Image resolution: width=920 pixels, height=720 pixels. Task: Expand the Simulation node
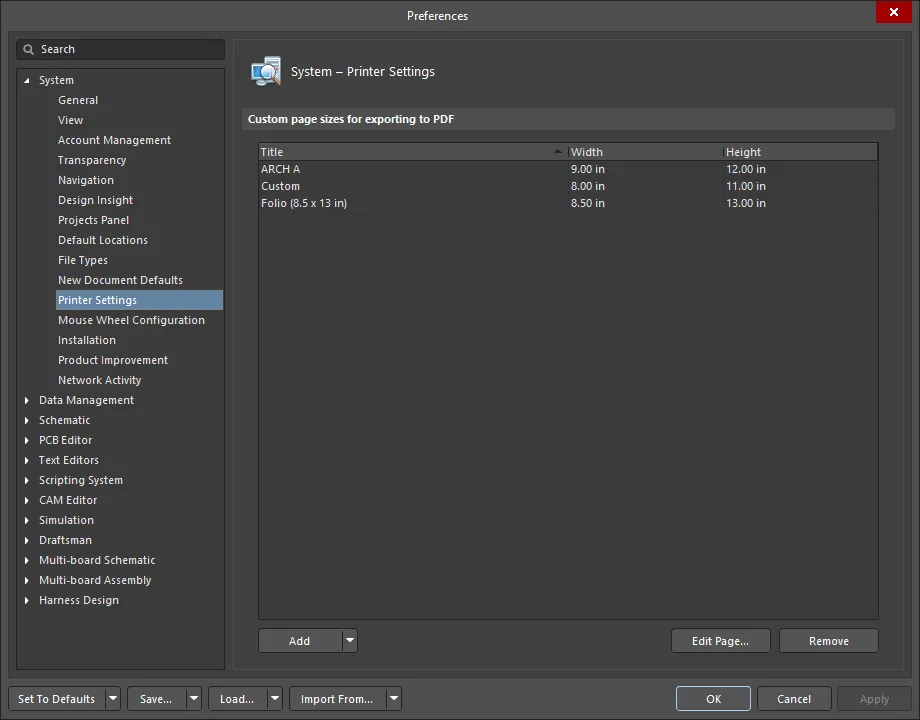click(26, 520)
